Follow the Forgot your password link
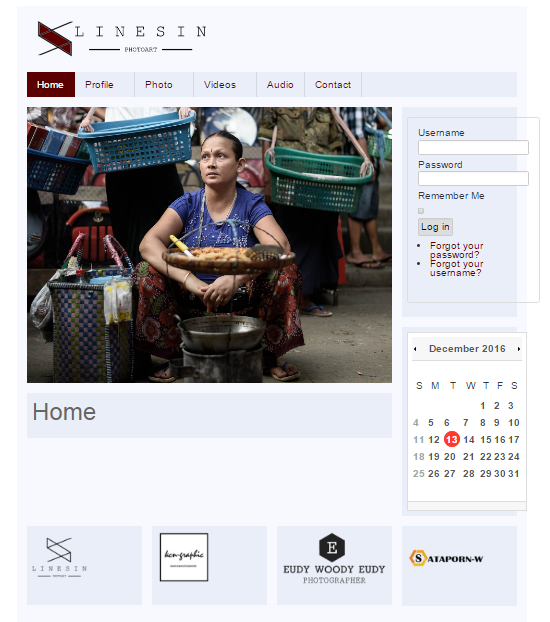This screenshot has width=550, height=622. coord(457,250)
